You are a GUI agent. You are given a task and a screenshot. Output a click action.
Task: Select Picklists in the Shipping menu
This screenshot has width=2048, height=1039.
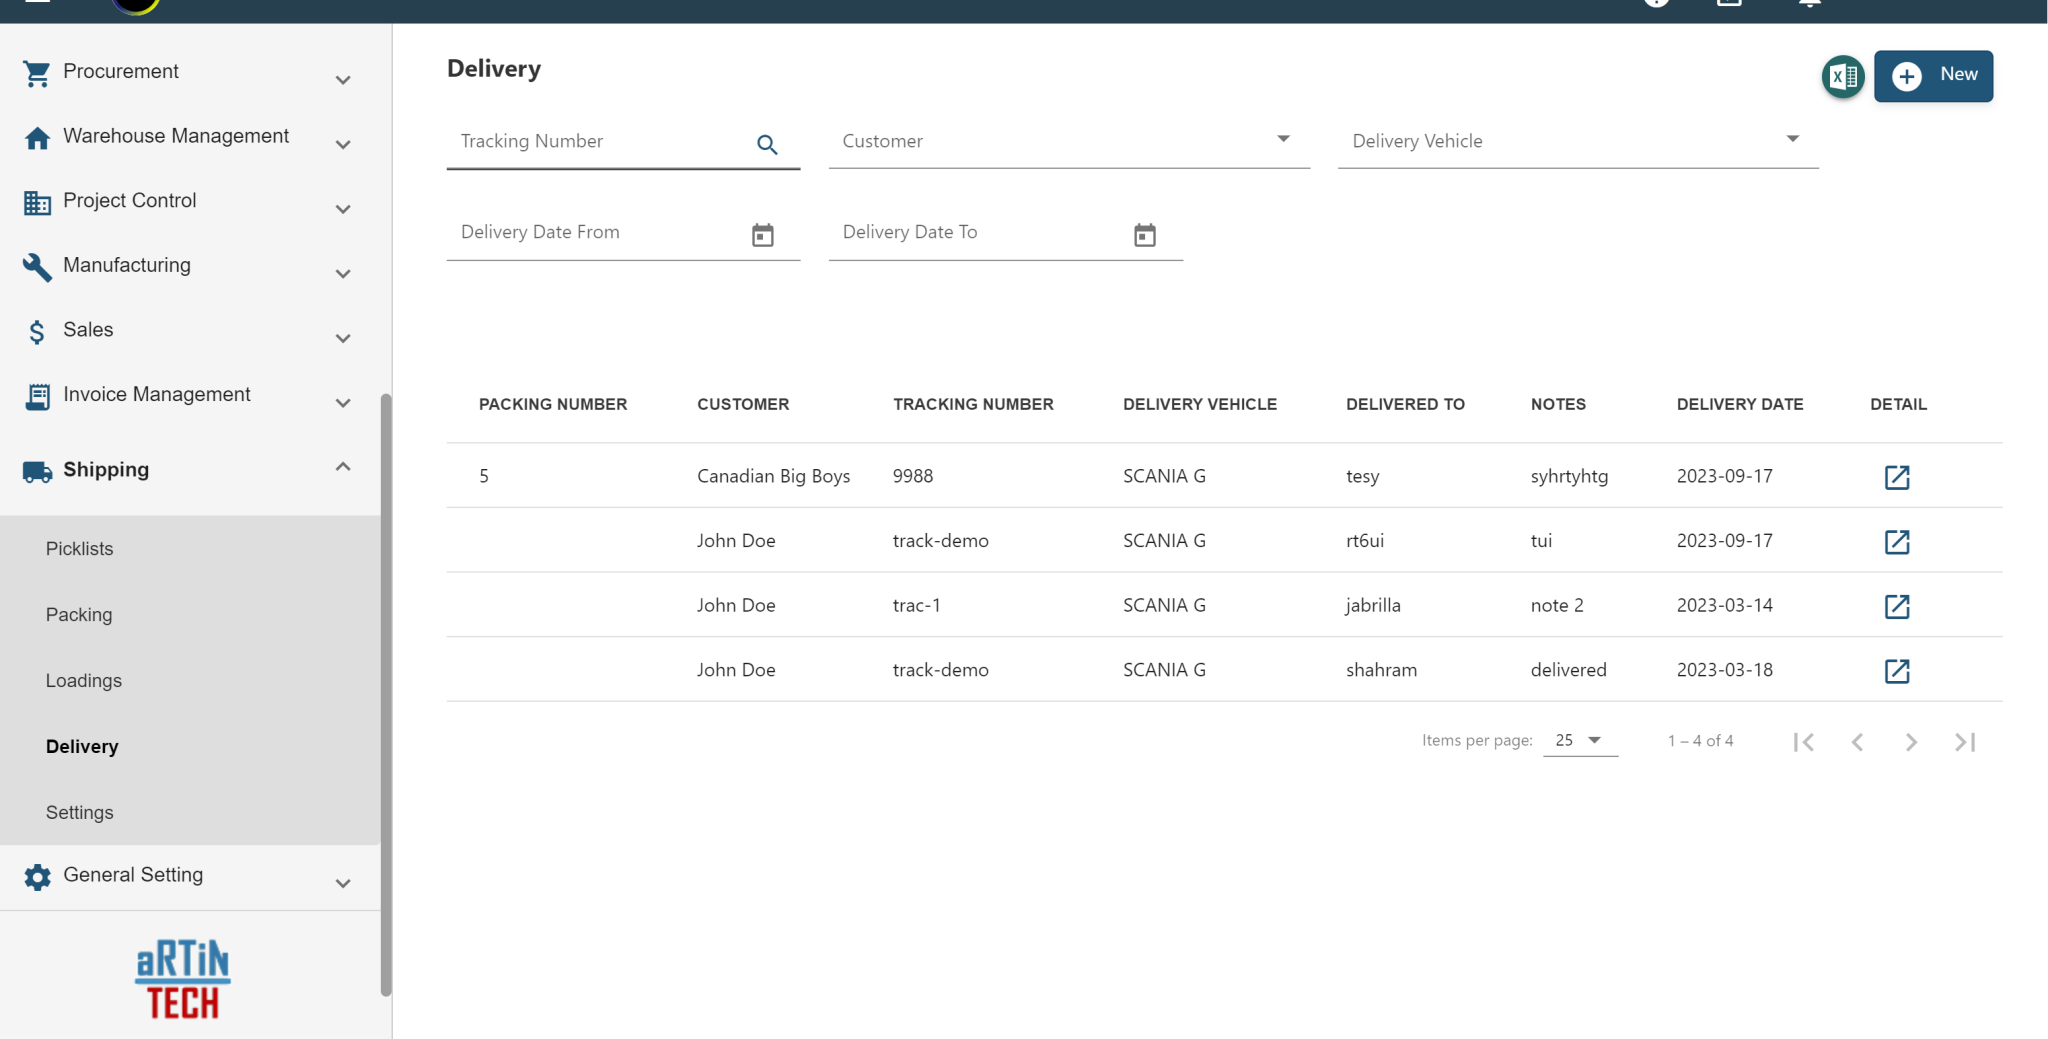pos(80,548)
